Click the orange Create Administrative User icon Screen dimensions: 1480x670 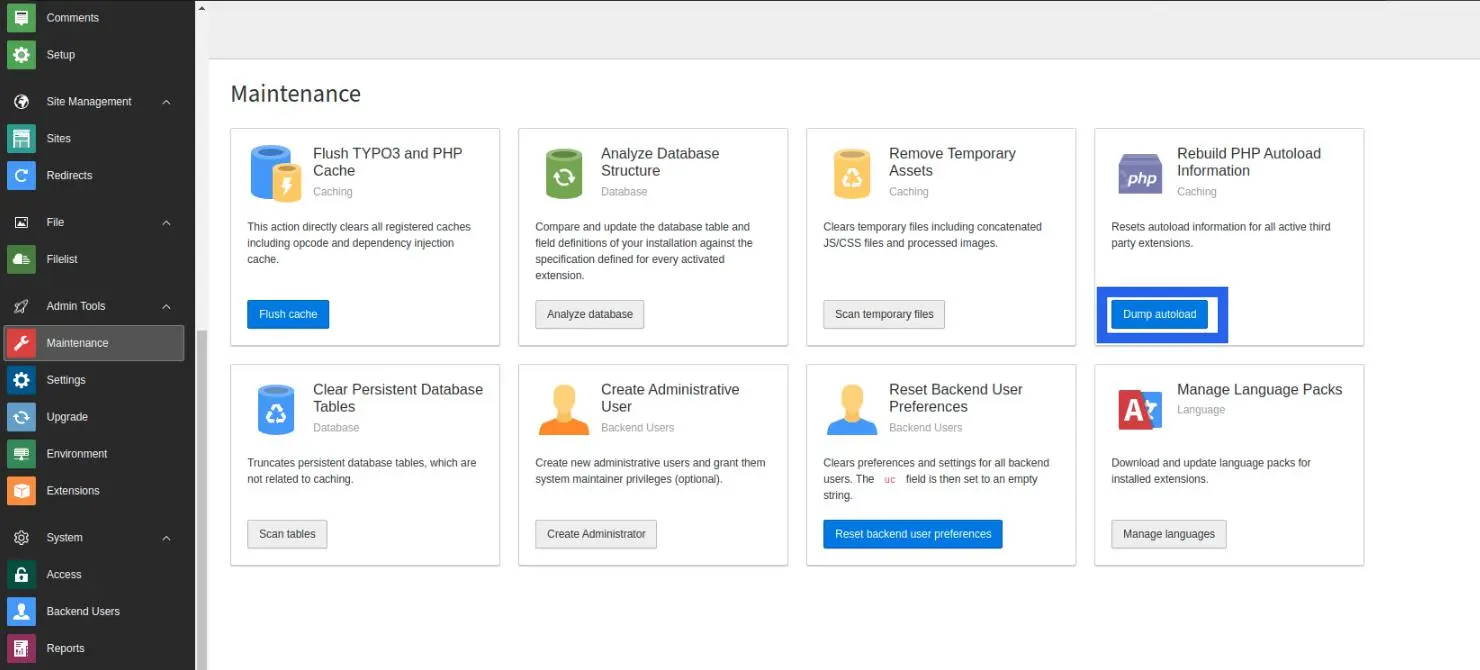pyautogui.click(x=564, y=409)
